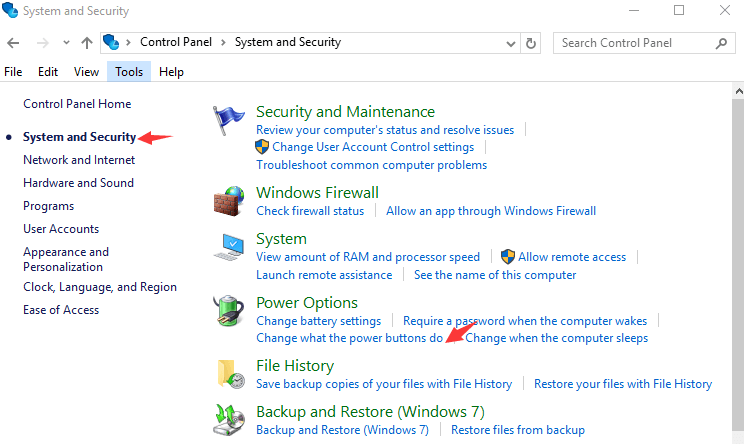Select System and Security in the sidebar
The width and height of the screenshot is (744, 444).
pyautogui.click(x=80, y=137)
